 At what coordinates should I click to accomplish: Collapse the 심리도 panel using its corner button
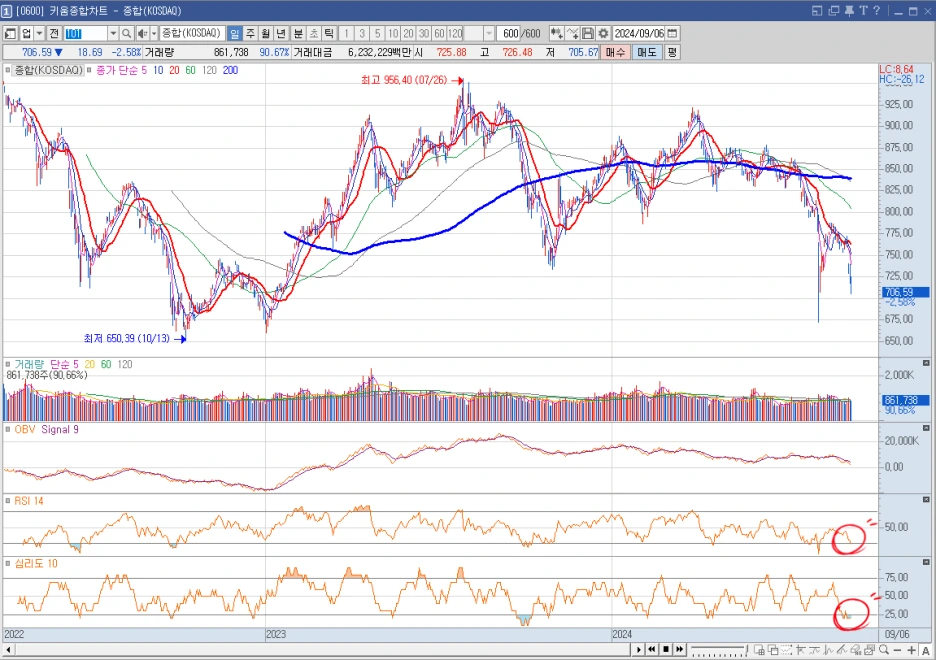[x=926, y=562]
